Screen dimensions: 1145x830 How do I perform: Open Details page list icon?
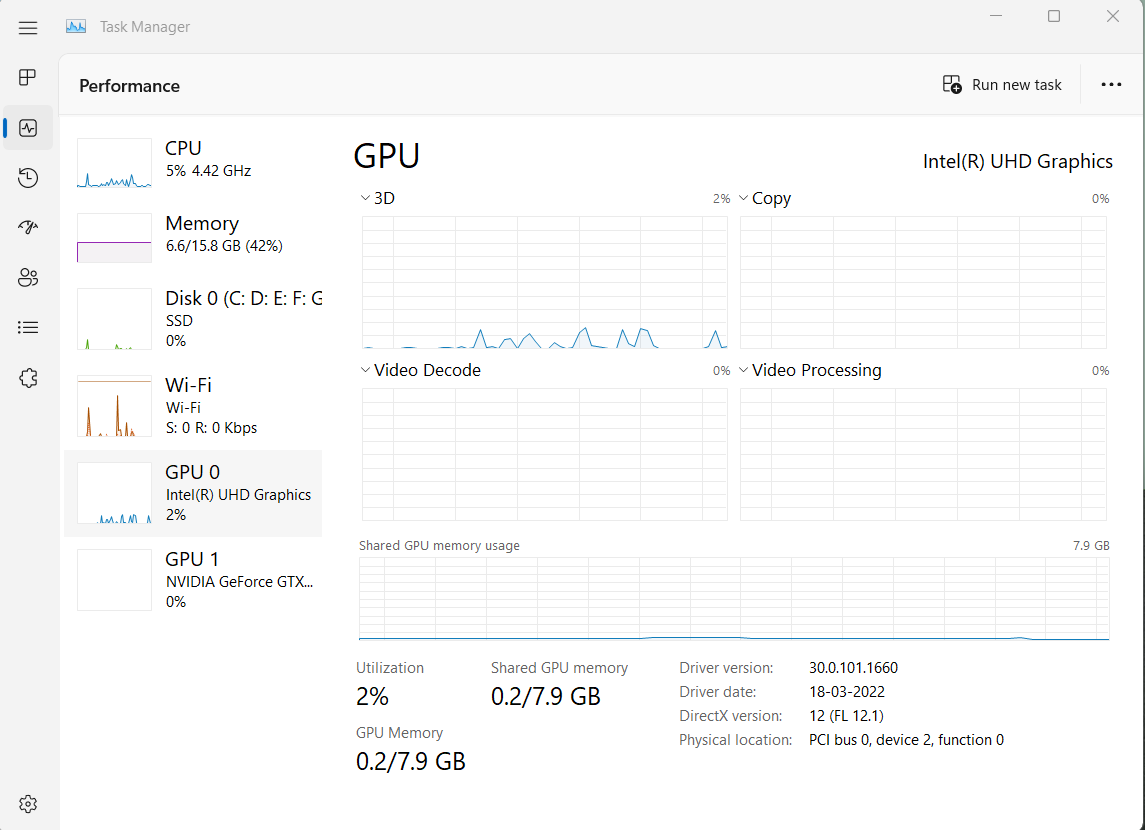click(x=28, y=328)
